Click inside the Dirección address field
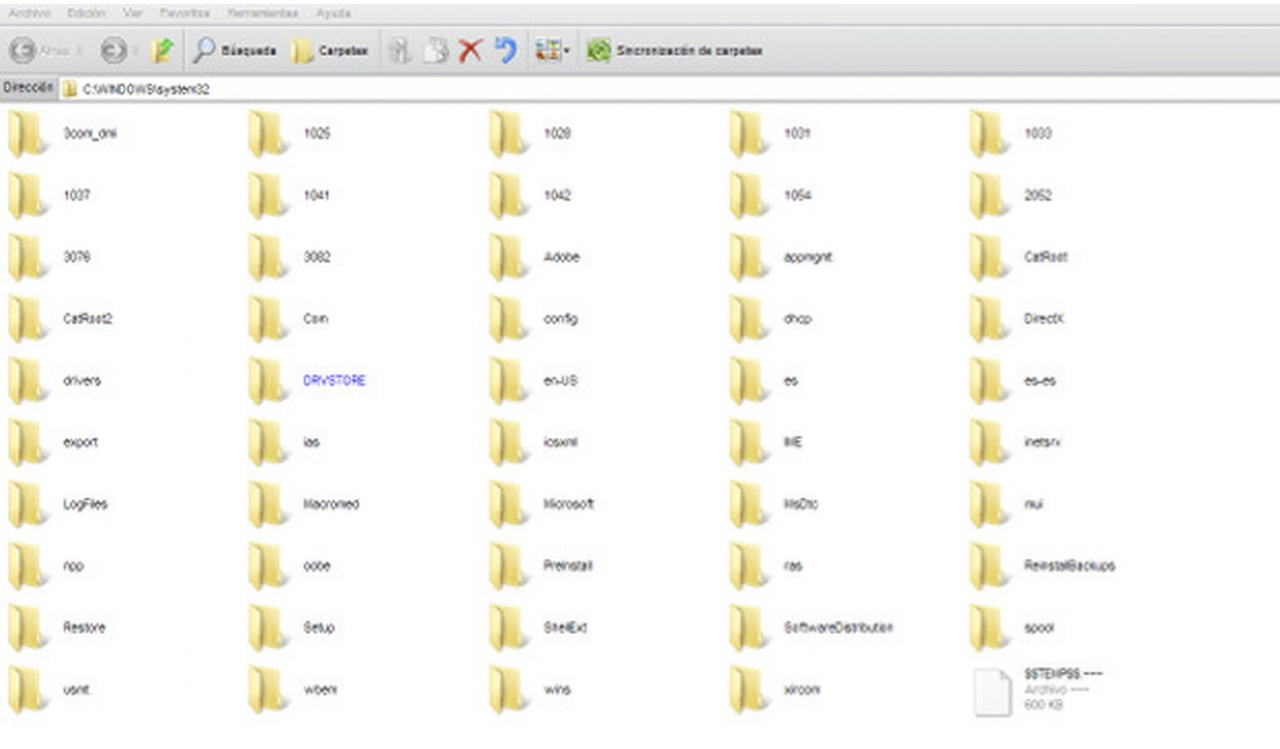Image resolution: width=1280 pixels, height=749 pixels. (x=400, y=88)
